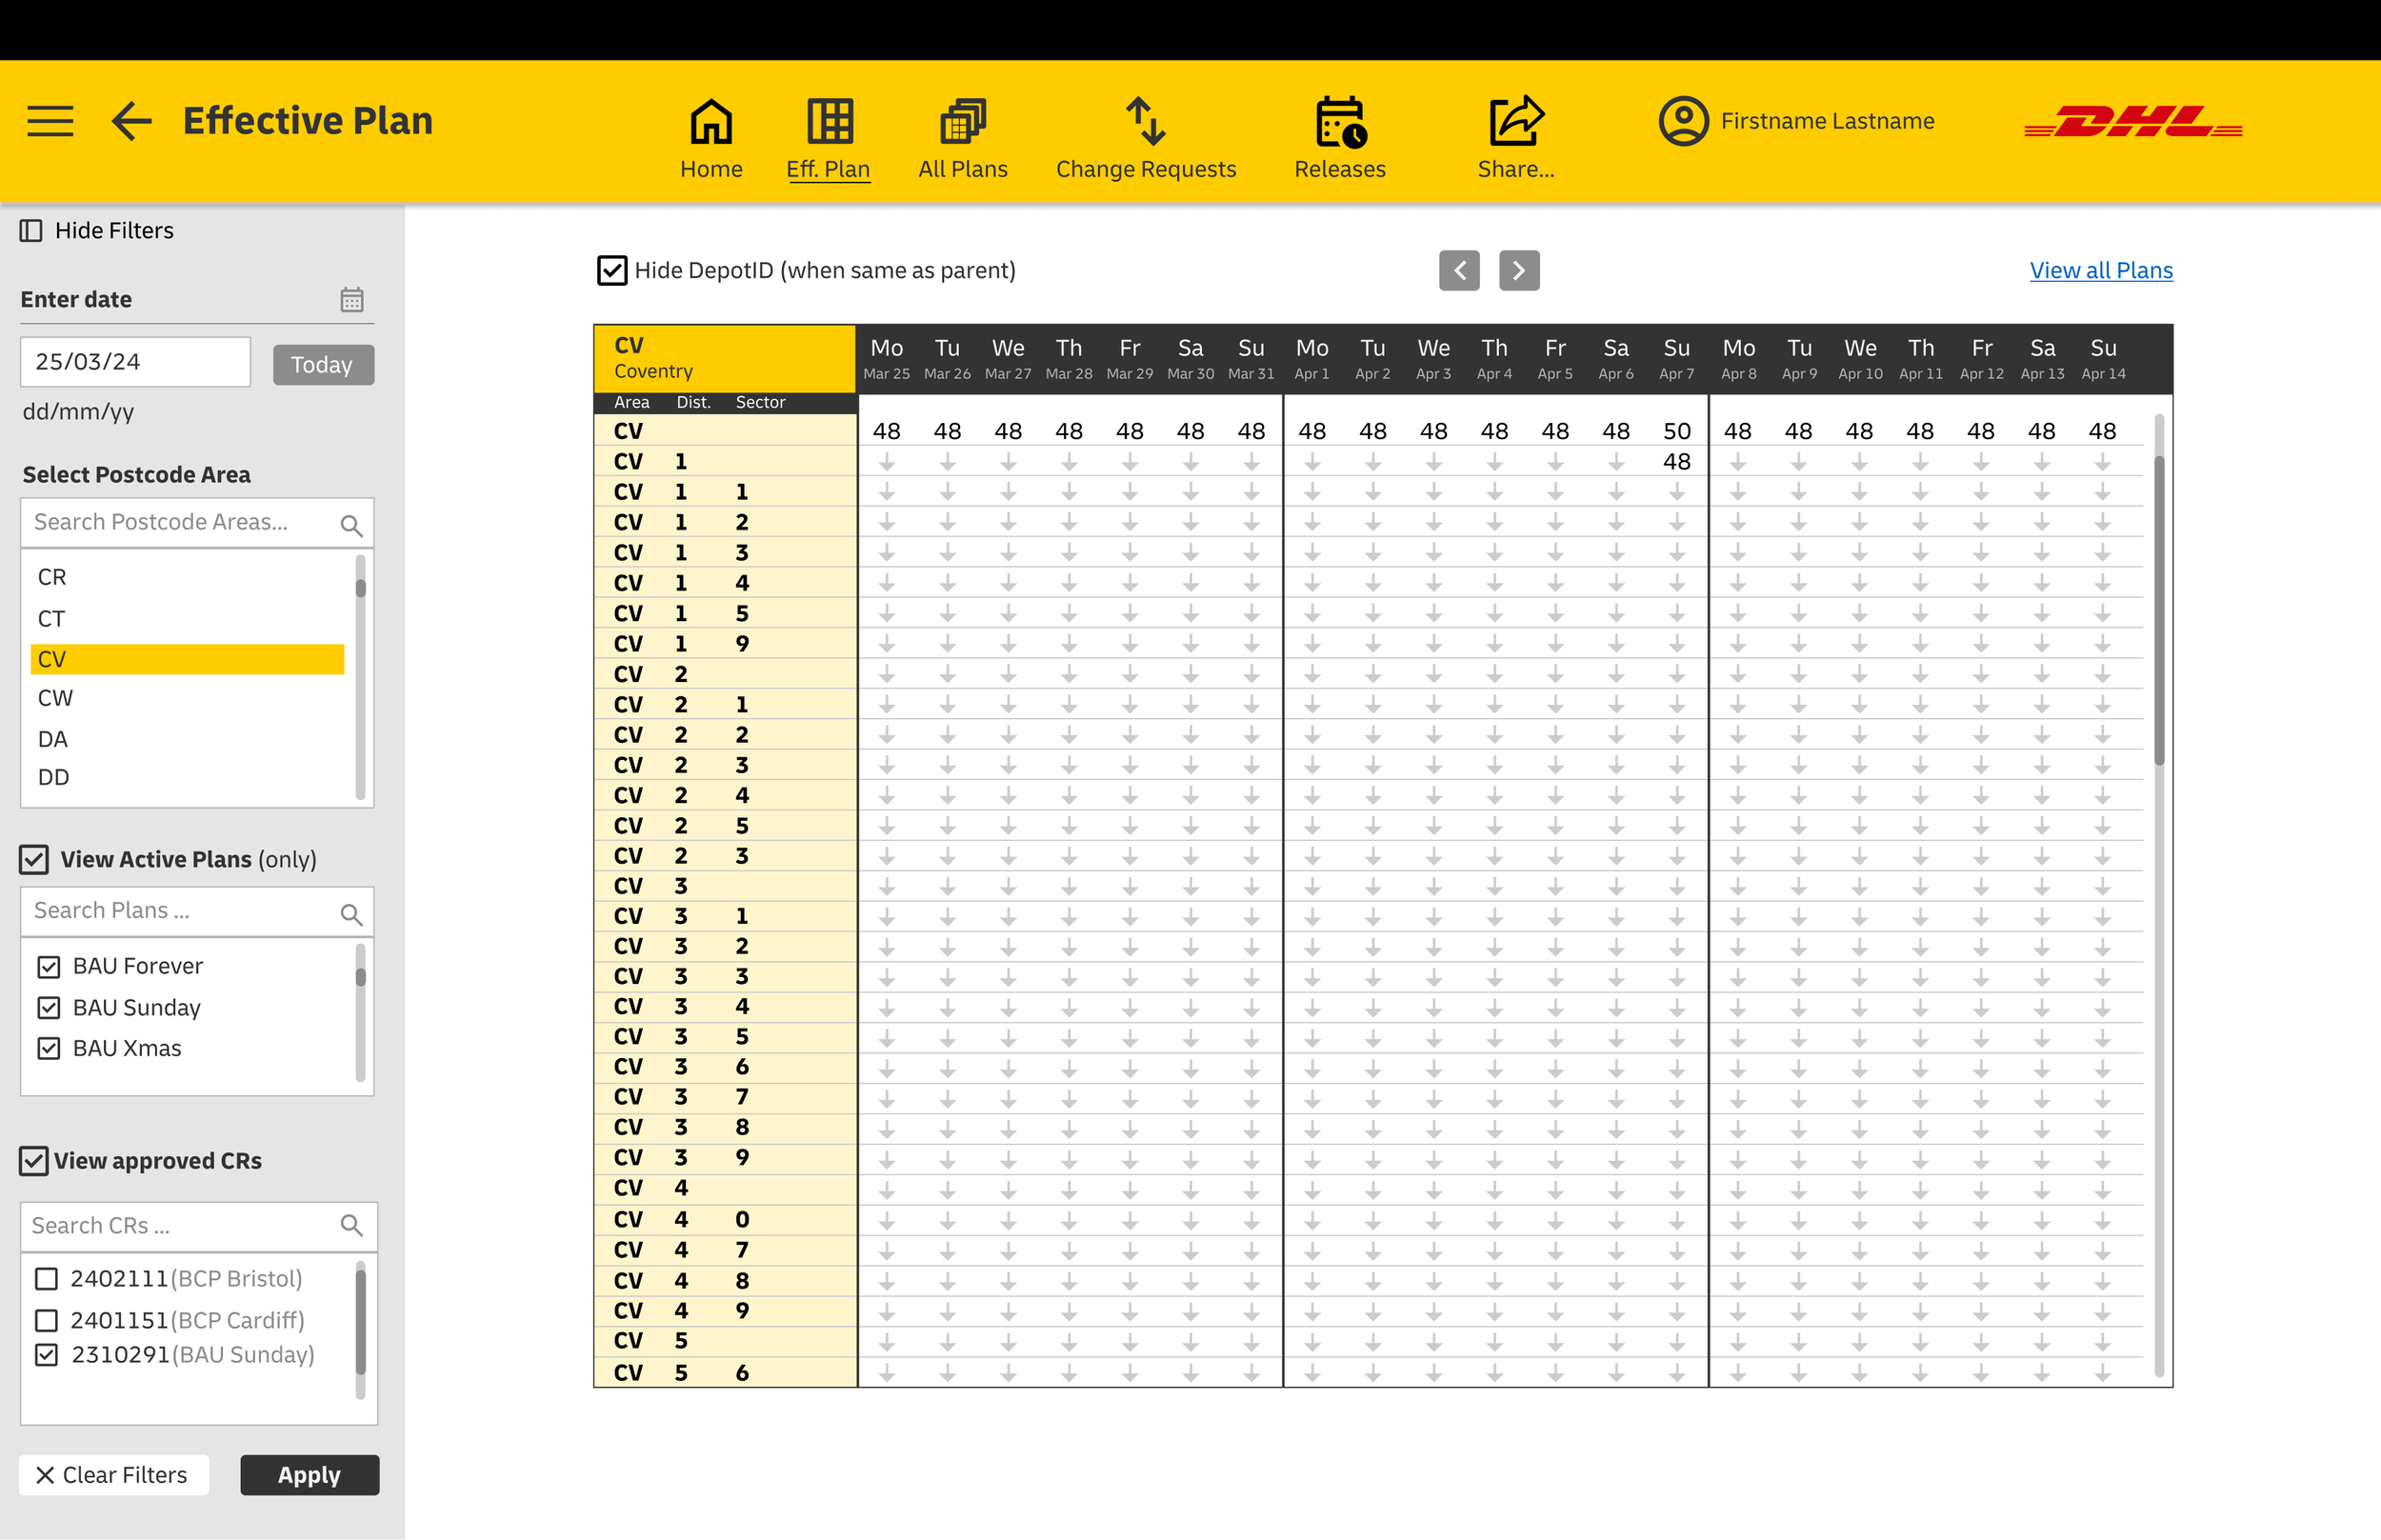Open the Releases calendar icon
This screenshot has height=1540, width=2381.
(1339, 122)
